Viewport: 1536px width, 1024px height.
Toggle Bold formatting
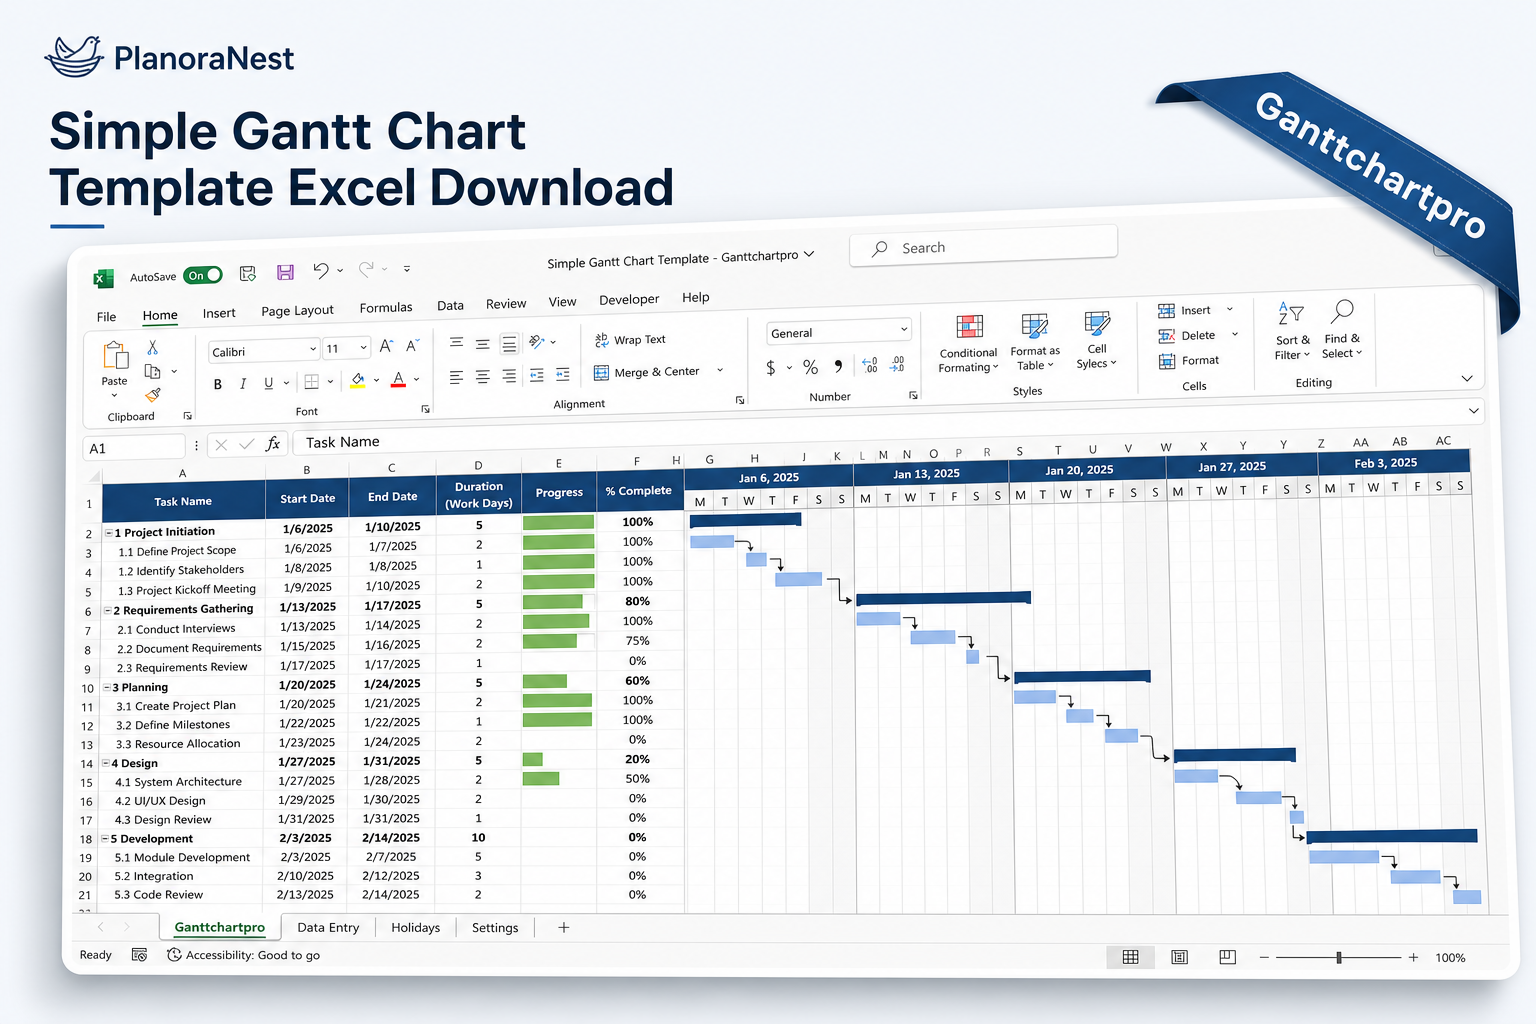point(218,384)
